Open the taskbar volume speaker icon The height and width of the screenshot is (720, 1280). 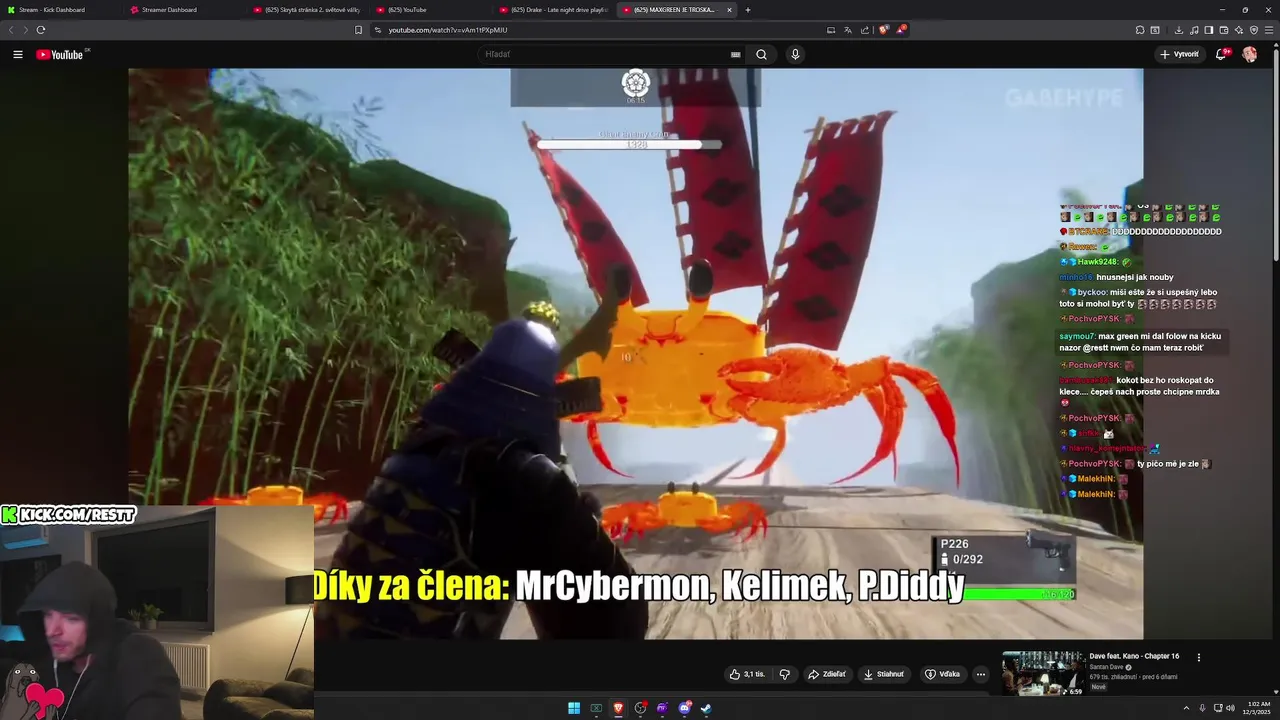pos(1230,708)
